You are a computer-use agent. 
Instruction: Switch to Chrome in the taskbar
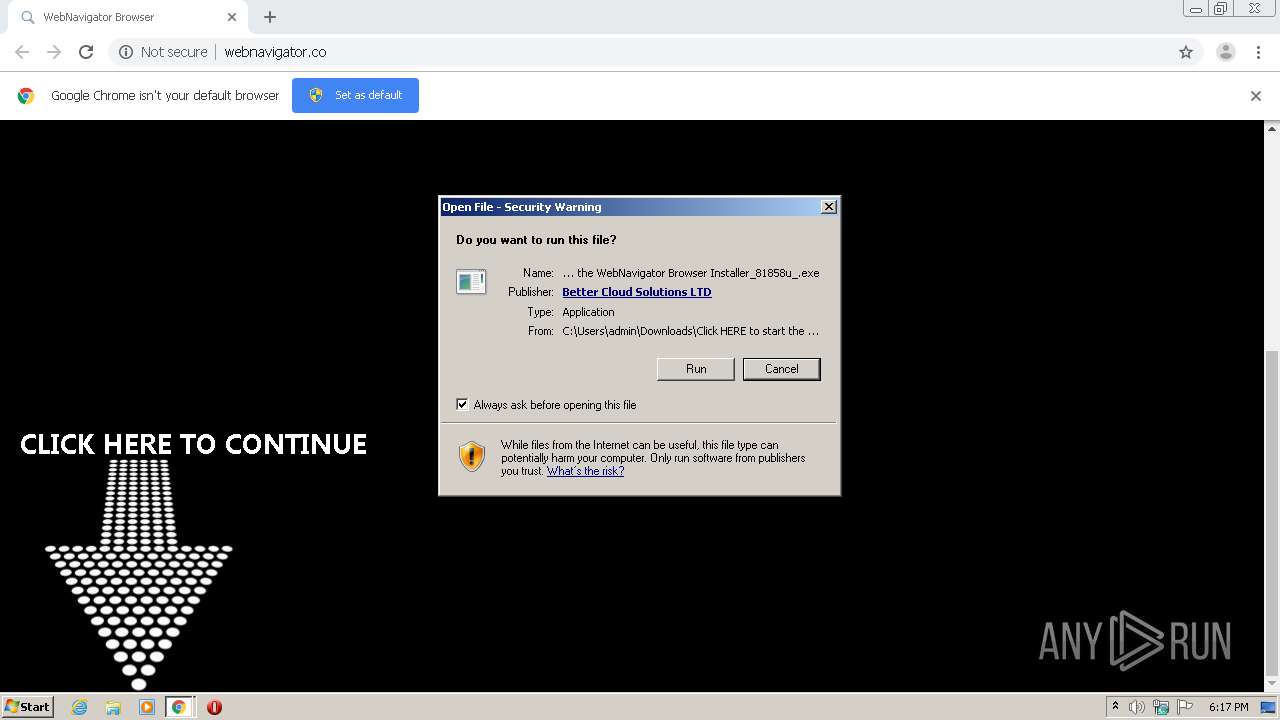click(x=179, y=707)
